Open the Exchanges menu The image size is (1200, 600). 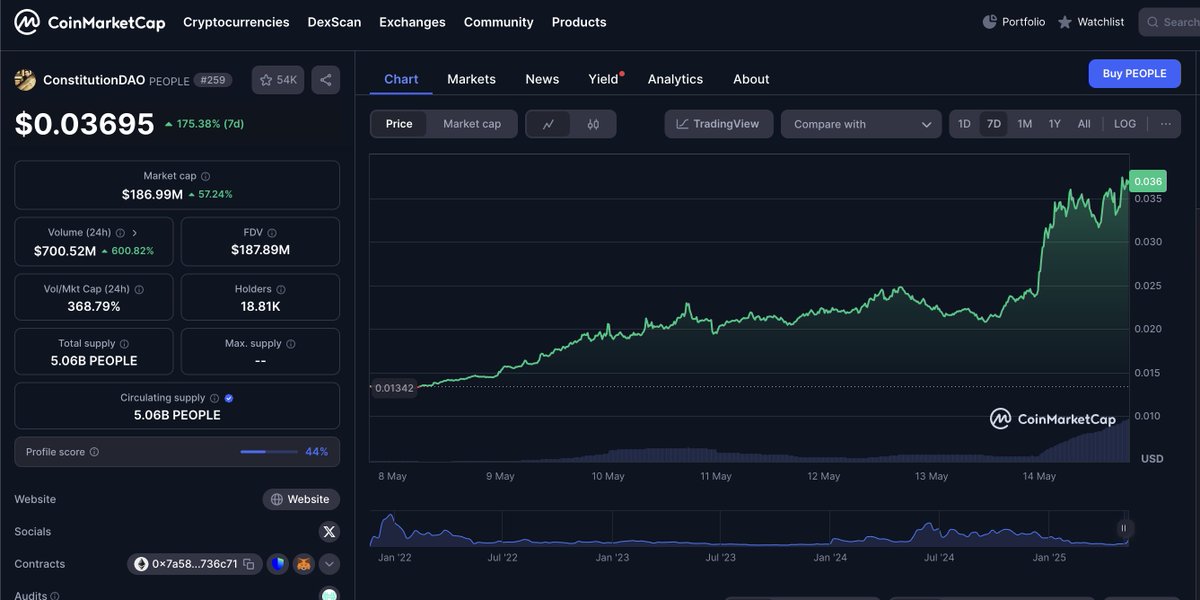(x=413, y=22)
